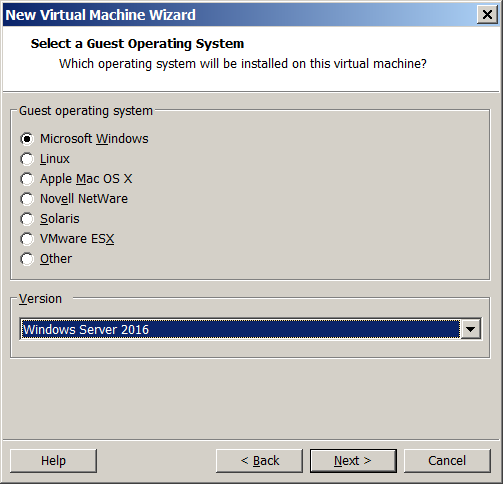Cancel the New Virtual Machine Wizard
Viewport: 503px width, 484px height.
pos(447,461)
